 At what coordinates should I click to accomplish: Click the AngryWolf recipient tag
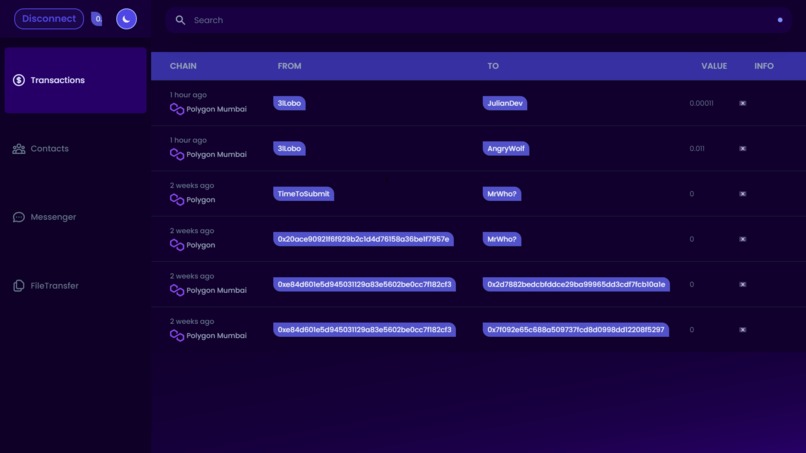click(506, 149)
